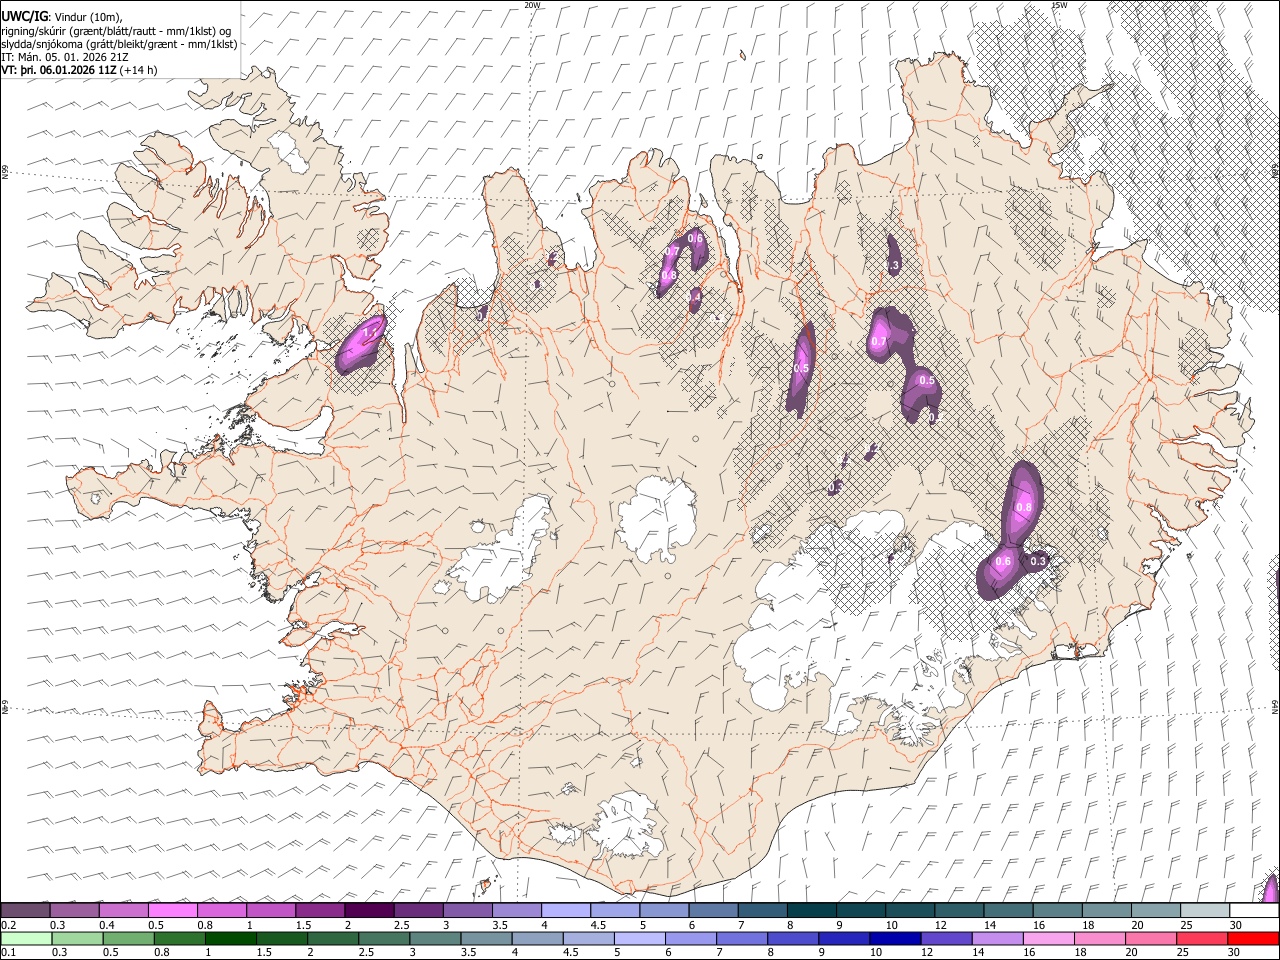Click the (+14 h) forecast offset text
Image resolution: width=1280 pixels, height=960 pixels.
point(139,70)
